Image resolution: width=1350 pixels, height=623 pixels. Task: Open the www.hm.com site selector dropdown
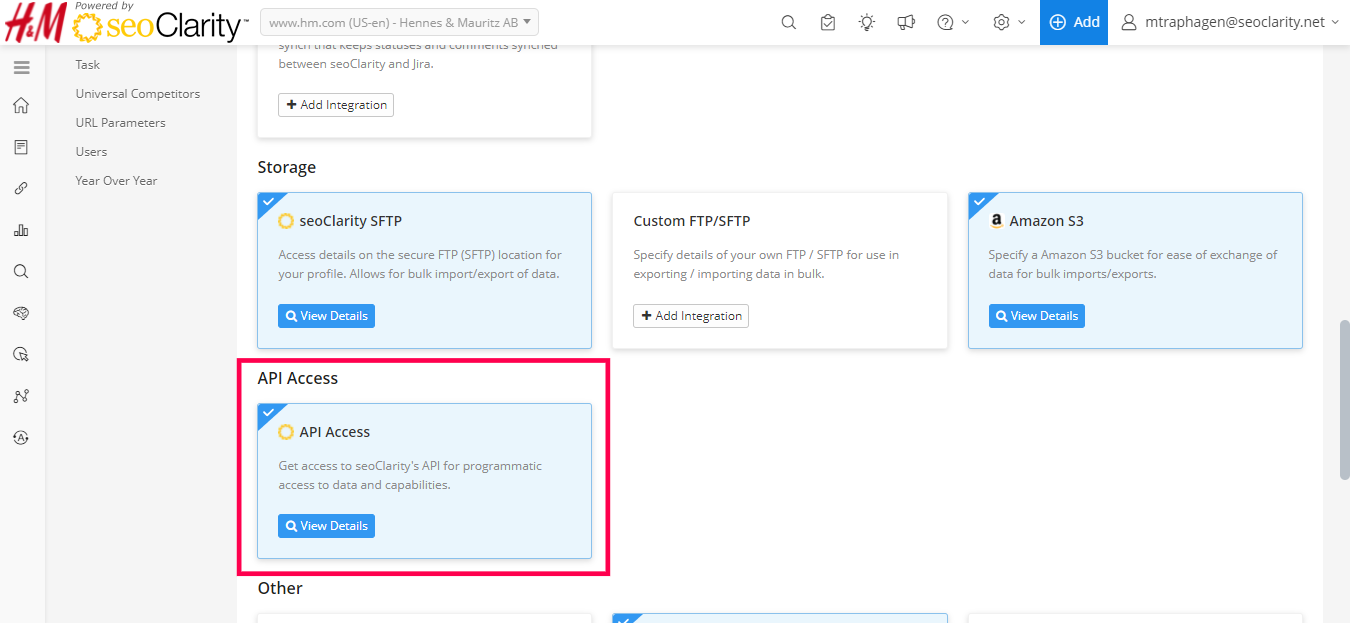click(399, 22)
